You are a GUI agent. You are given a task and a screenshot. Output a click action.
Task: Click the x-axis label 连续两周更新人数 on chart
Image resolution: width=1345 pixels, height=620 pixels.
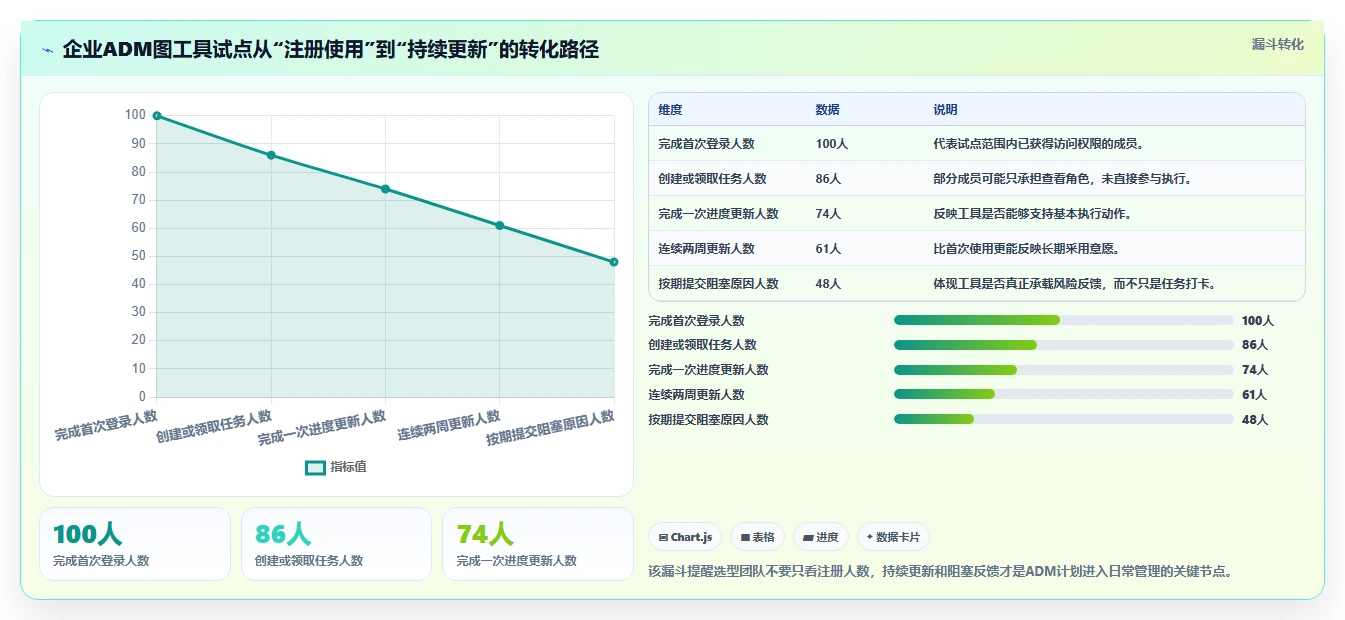pos(449,427)
